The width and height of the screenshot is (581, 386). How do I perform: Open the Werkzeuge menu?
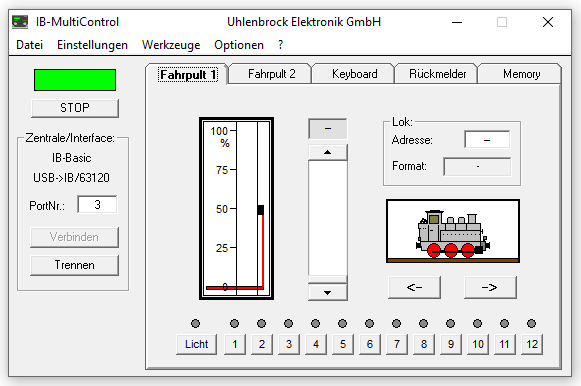click(x=171, y=45)
